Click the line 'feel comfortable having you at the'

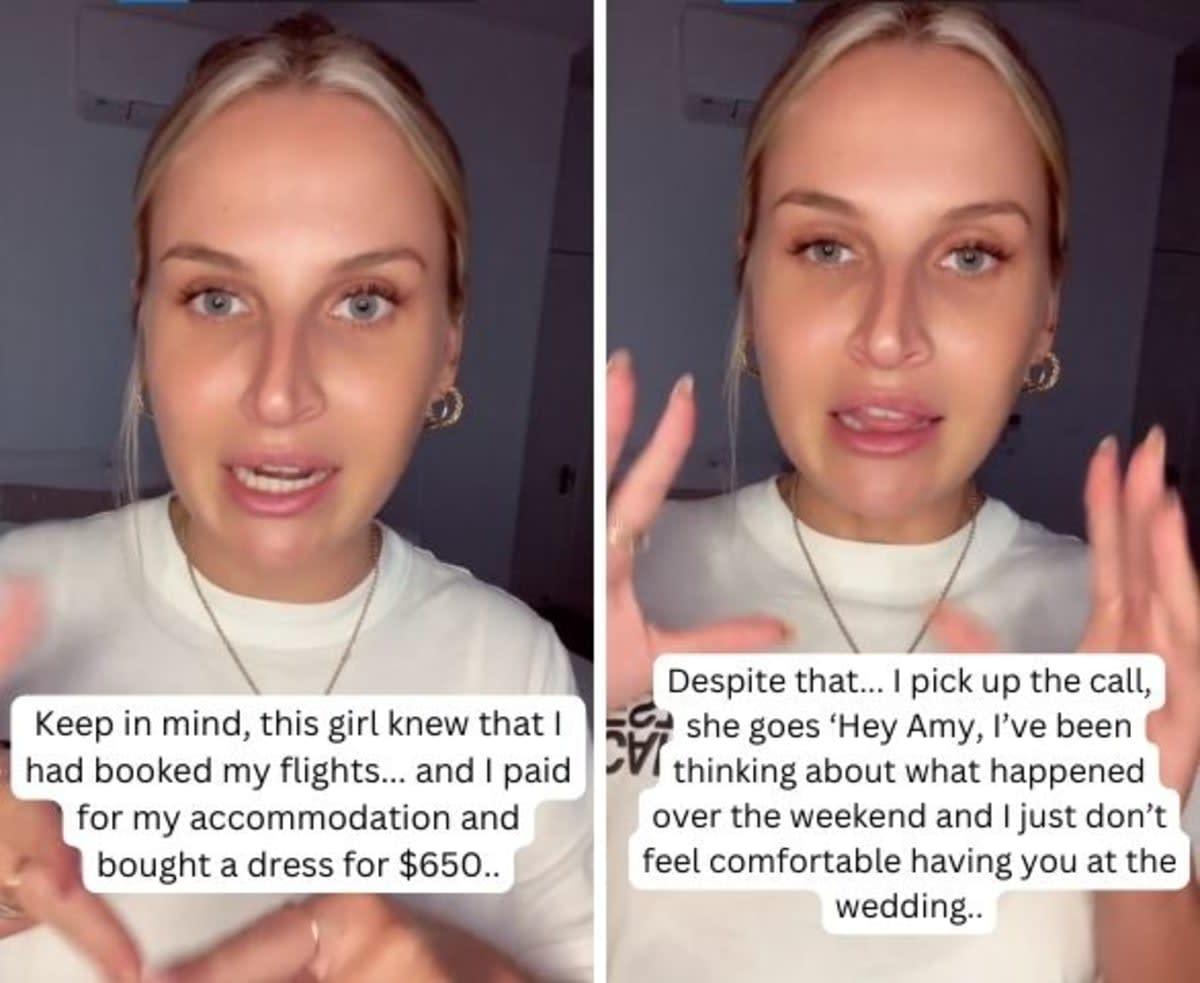[x=909, y=863]
